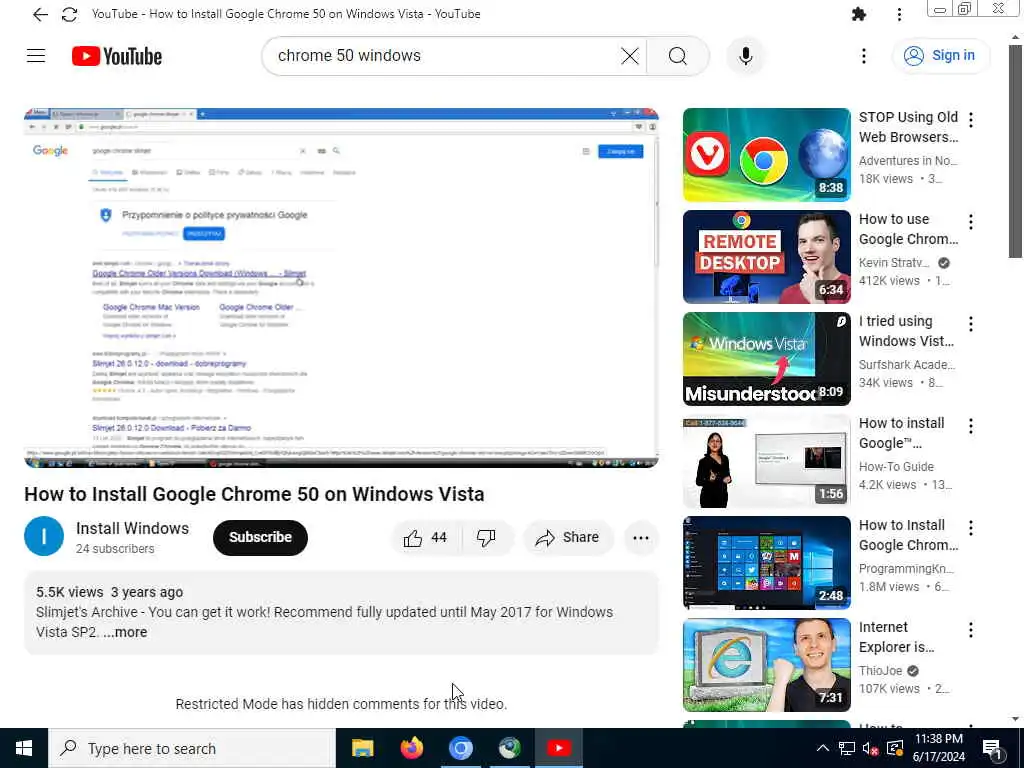1024x768 pixels.
Task: Launch Firefox from the taskbar
Action: coord(411,748)
